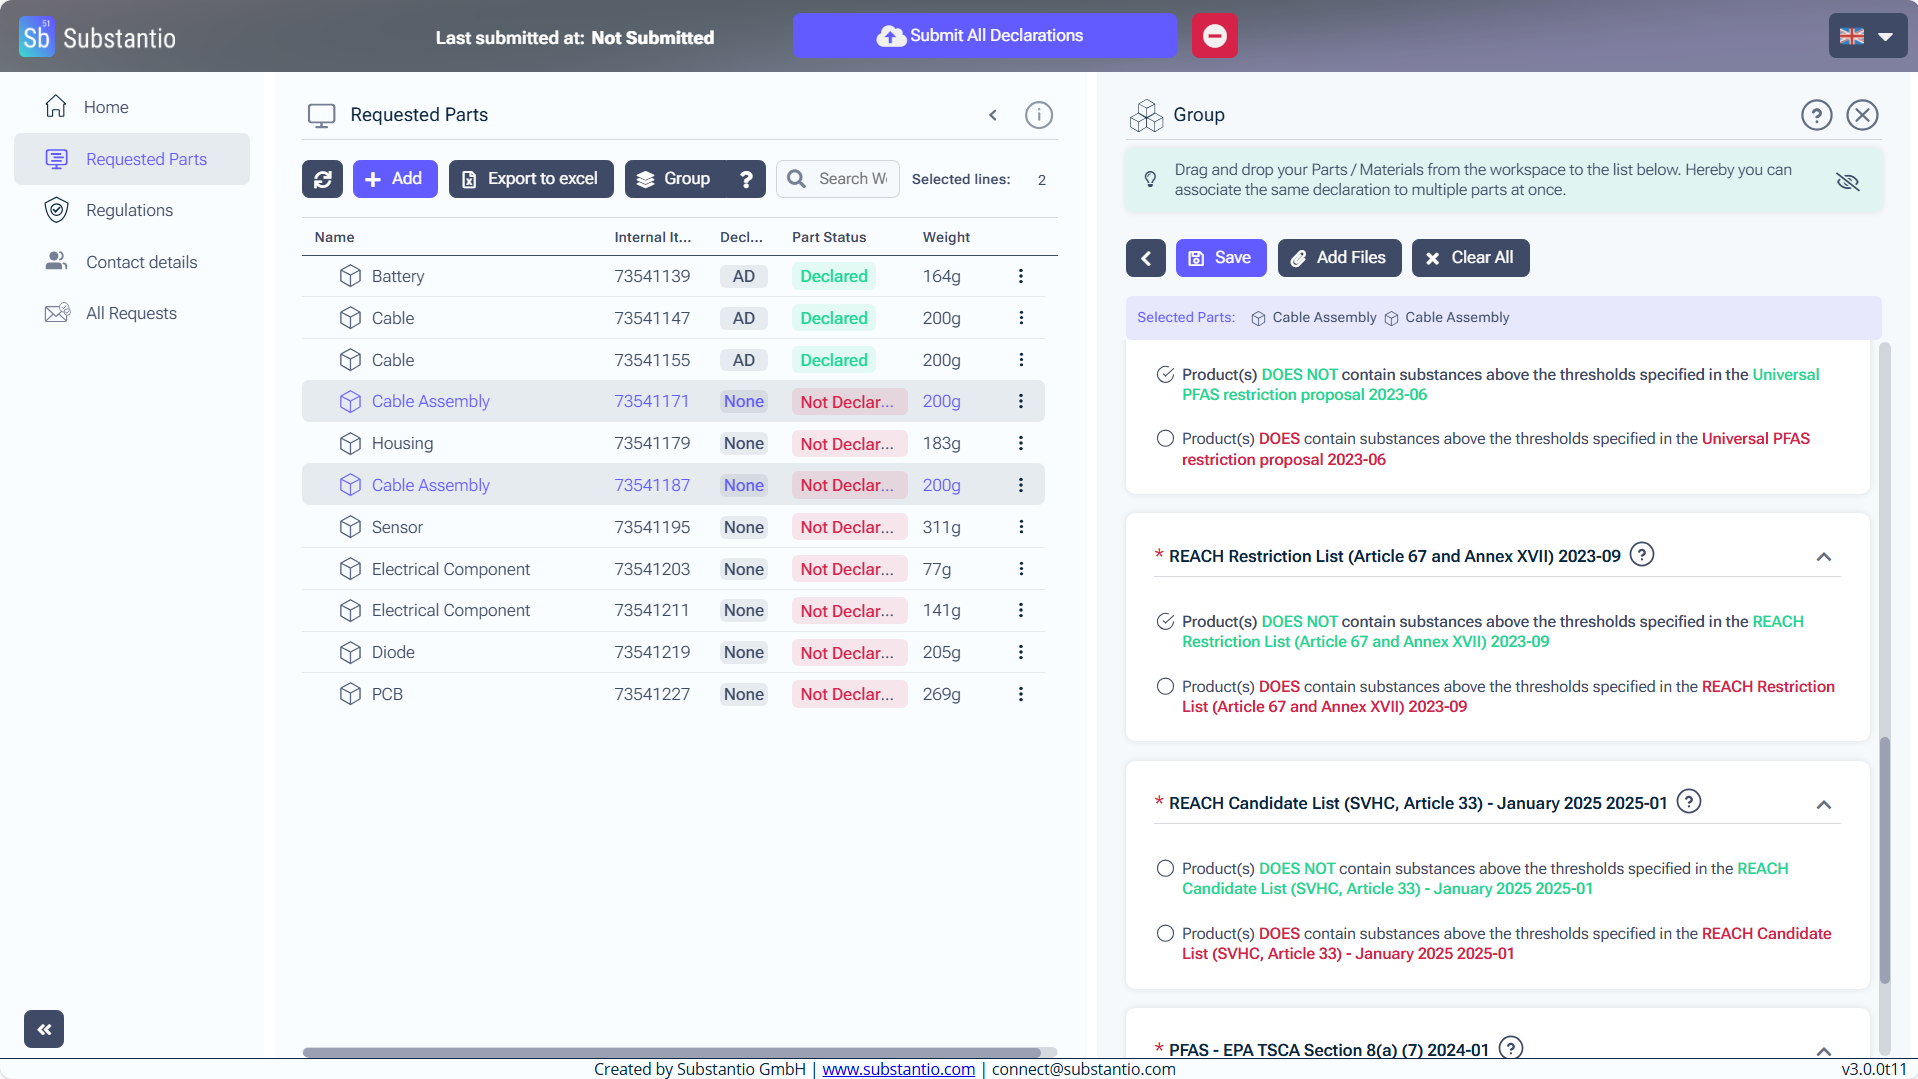Image resolution: width=1918 pixels, height=1079 pixels.
Task: Hide the drag and drop hint
Action: click(x=1847, y=181)
